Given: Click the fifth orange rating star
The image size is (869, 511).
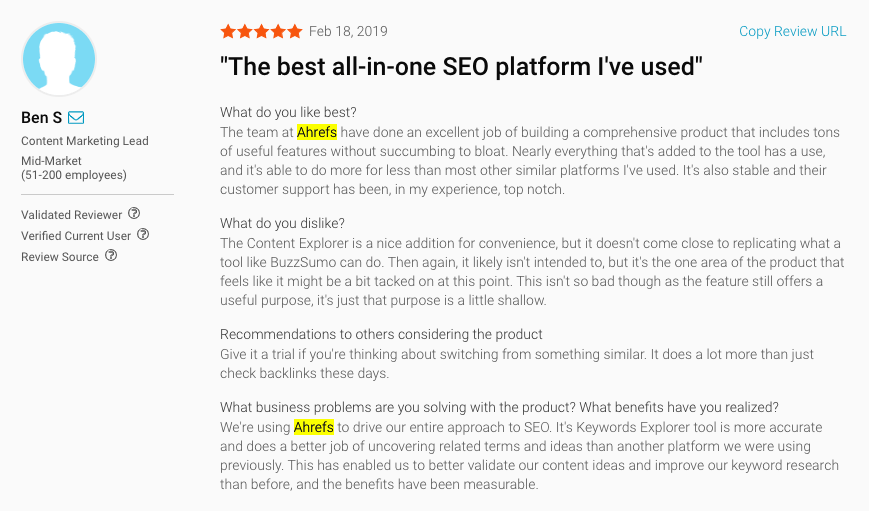Looking at the screenshot, I should pyautogui.click(x=294, y=32).
